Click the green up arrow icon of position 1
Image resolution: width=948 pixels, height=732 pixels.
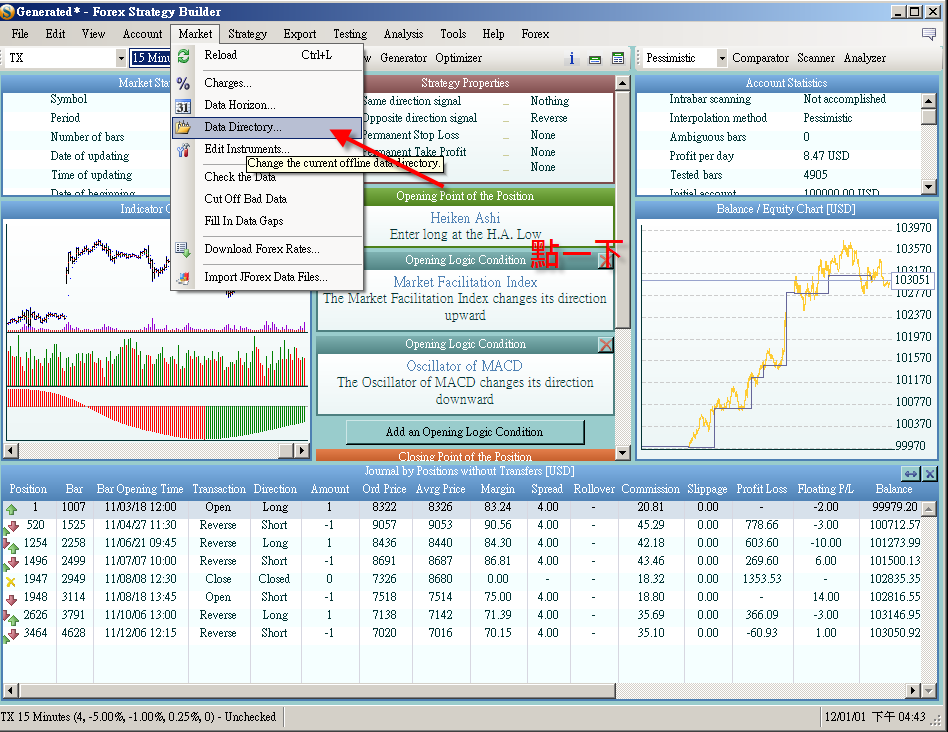[x=11, y=509]
